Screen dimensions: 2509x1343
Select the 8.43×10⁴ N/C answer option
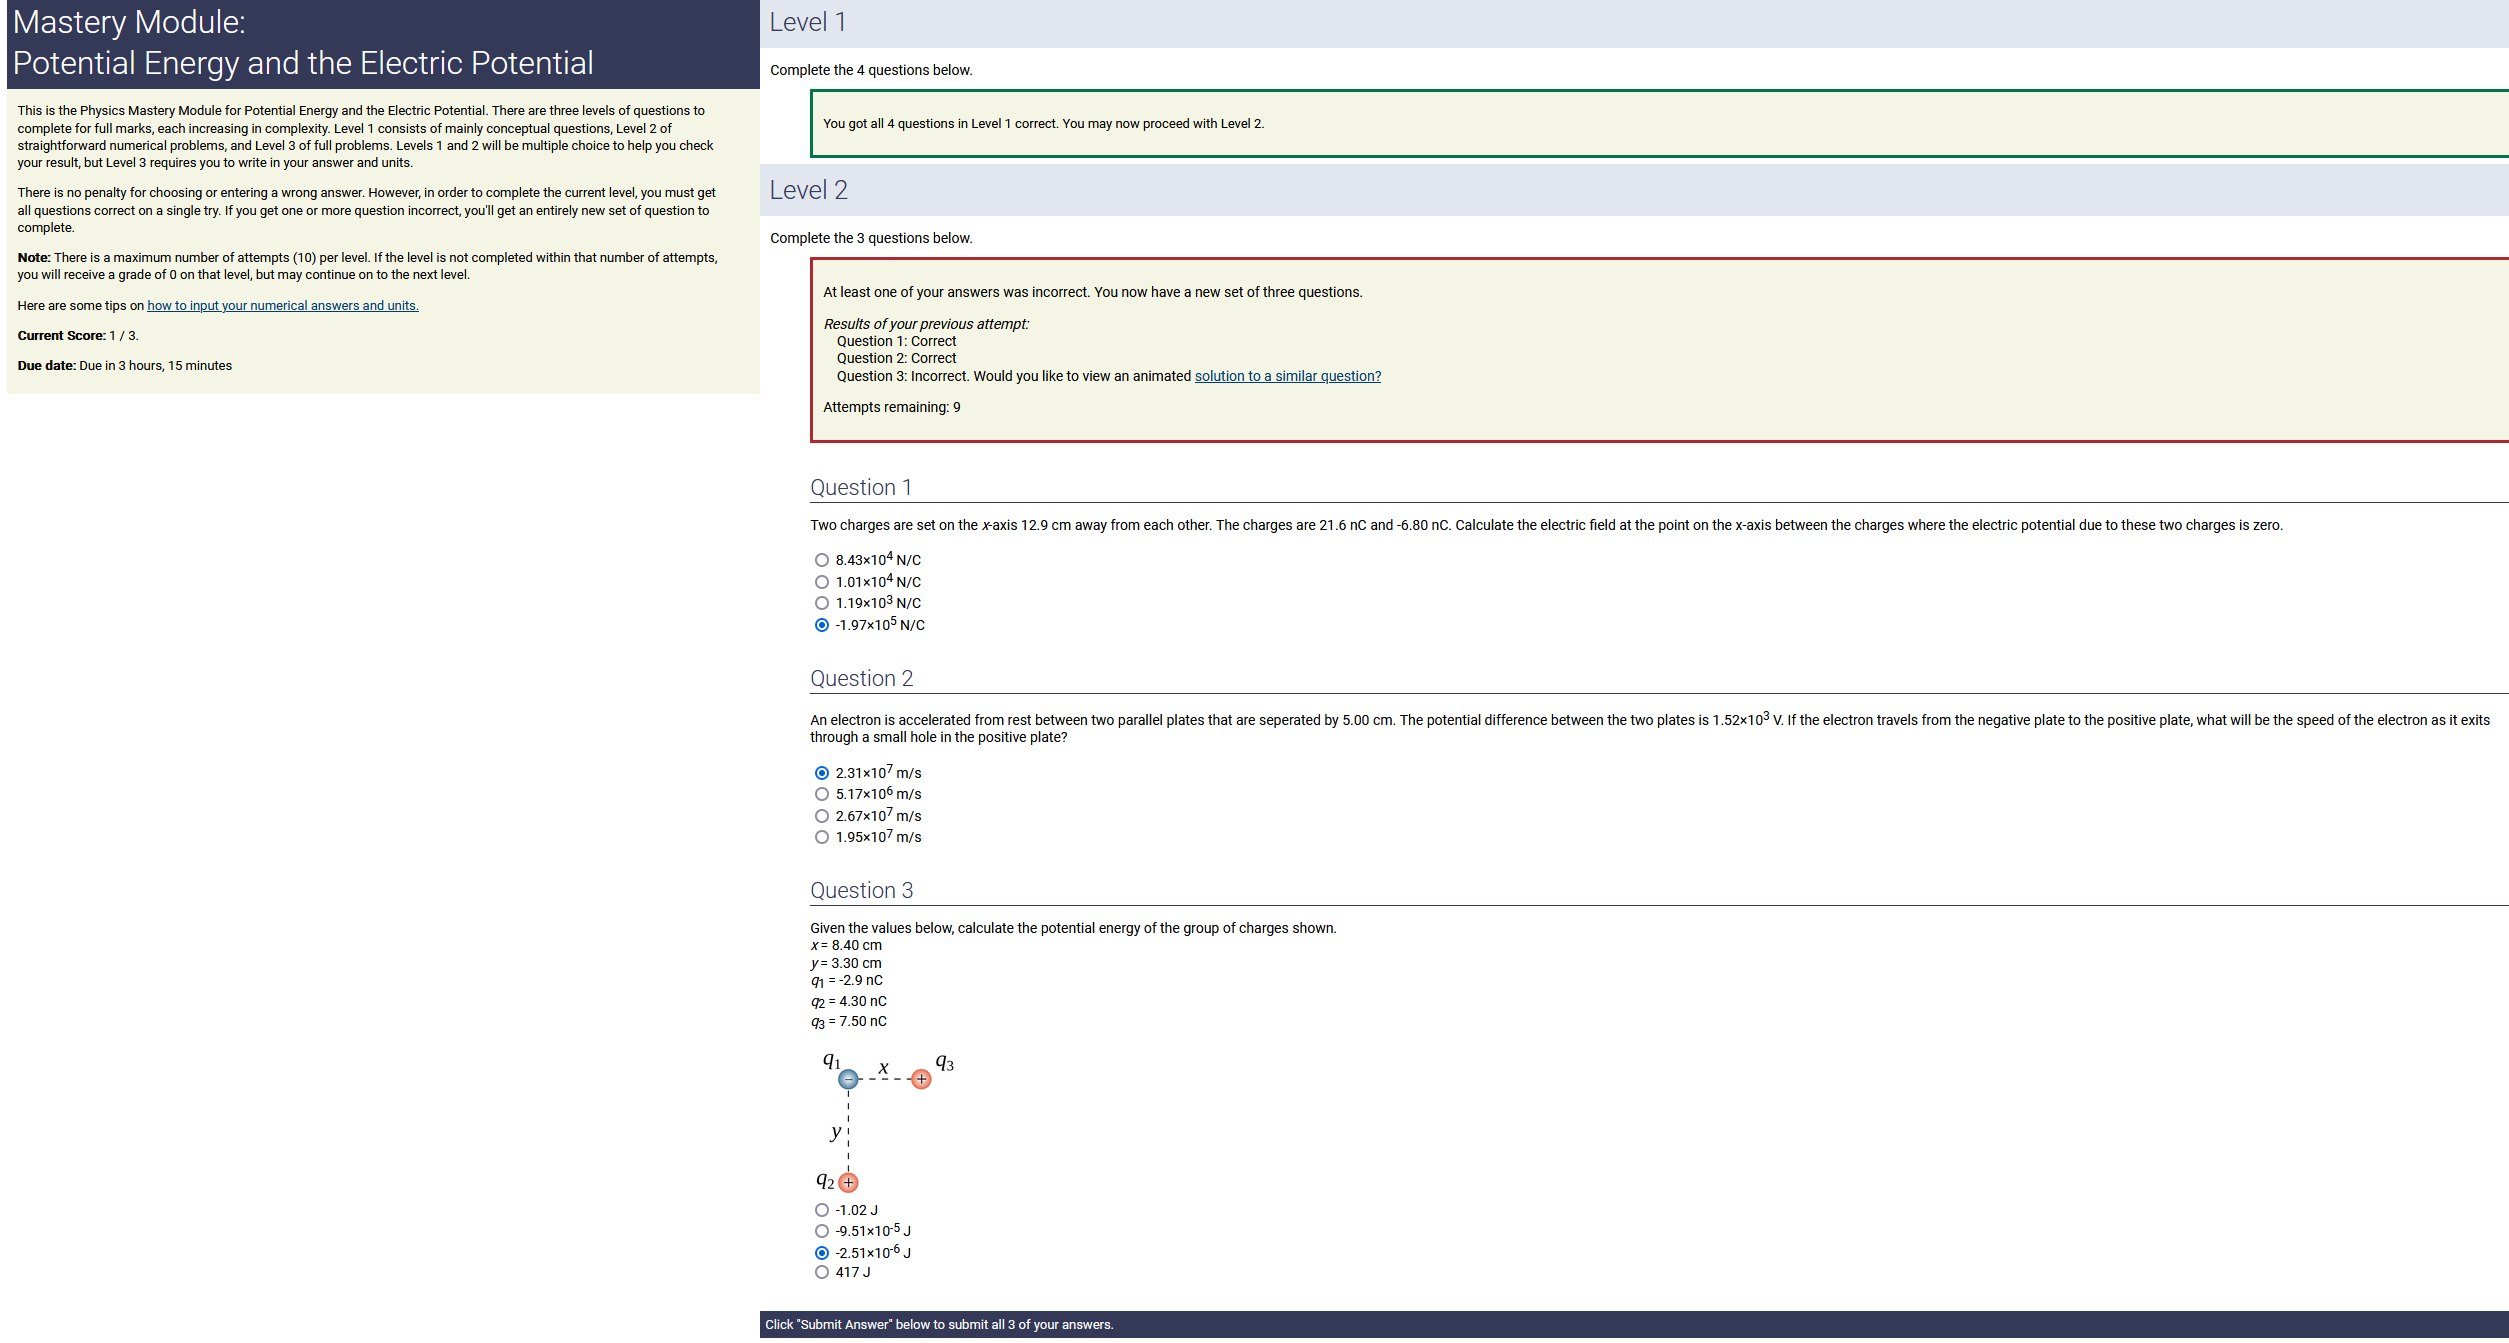click(x=822, y=560)
